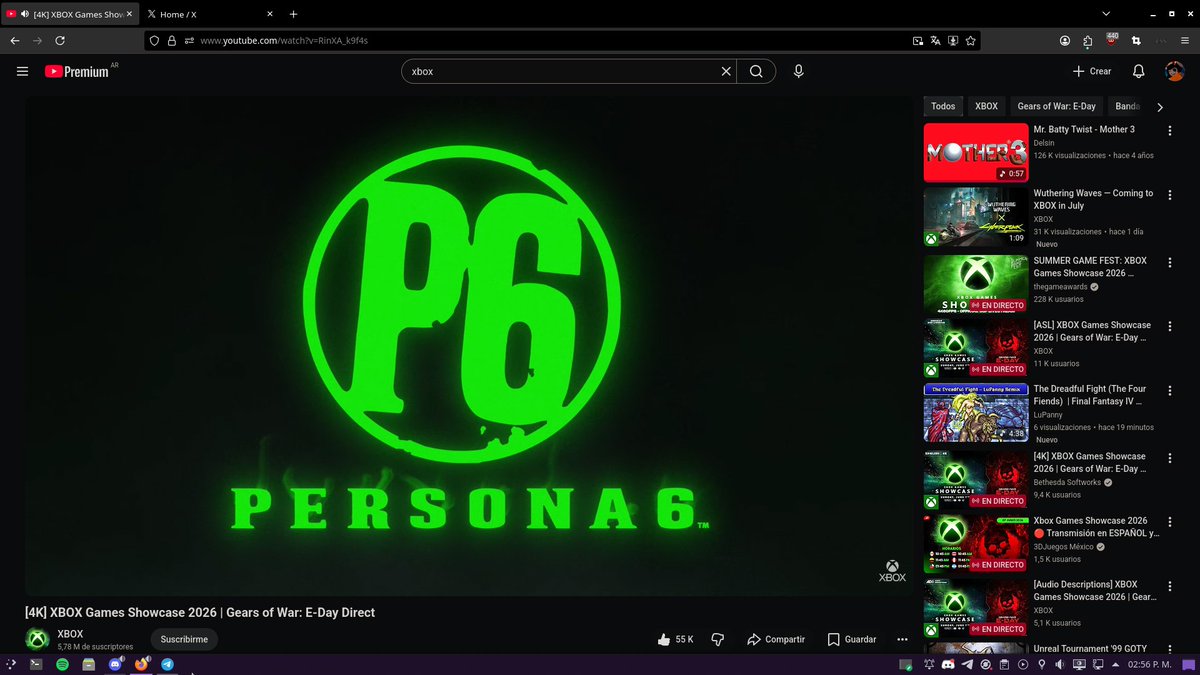Clear the xbox search text
The height and width of the screenshot is (675, 1200).
[727, 71]
